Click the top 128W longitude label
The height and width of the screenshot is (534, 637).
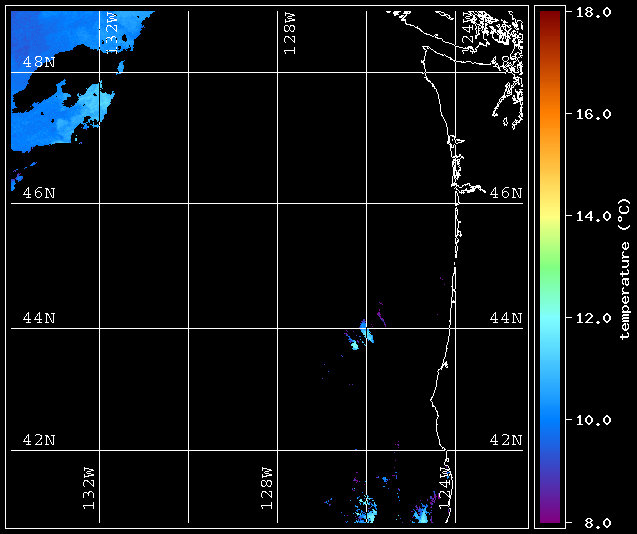[290, 33]
